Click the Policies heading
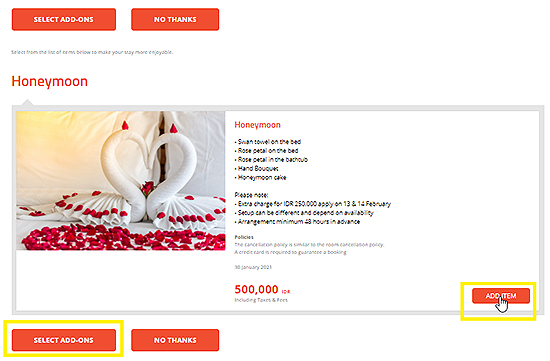This screenshot has width=550, height=361. [x=244, y=237]
